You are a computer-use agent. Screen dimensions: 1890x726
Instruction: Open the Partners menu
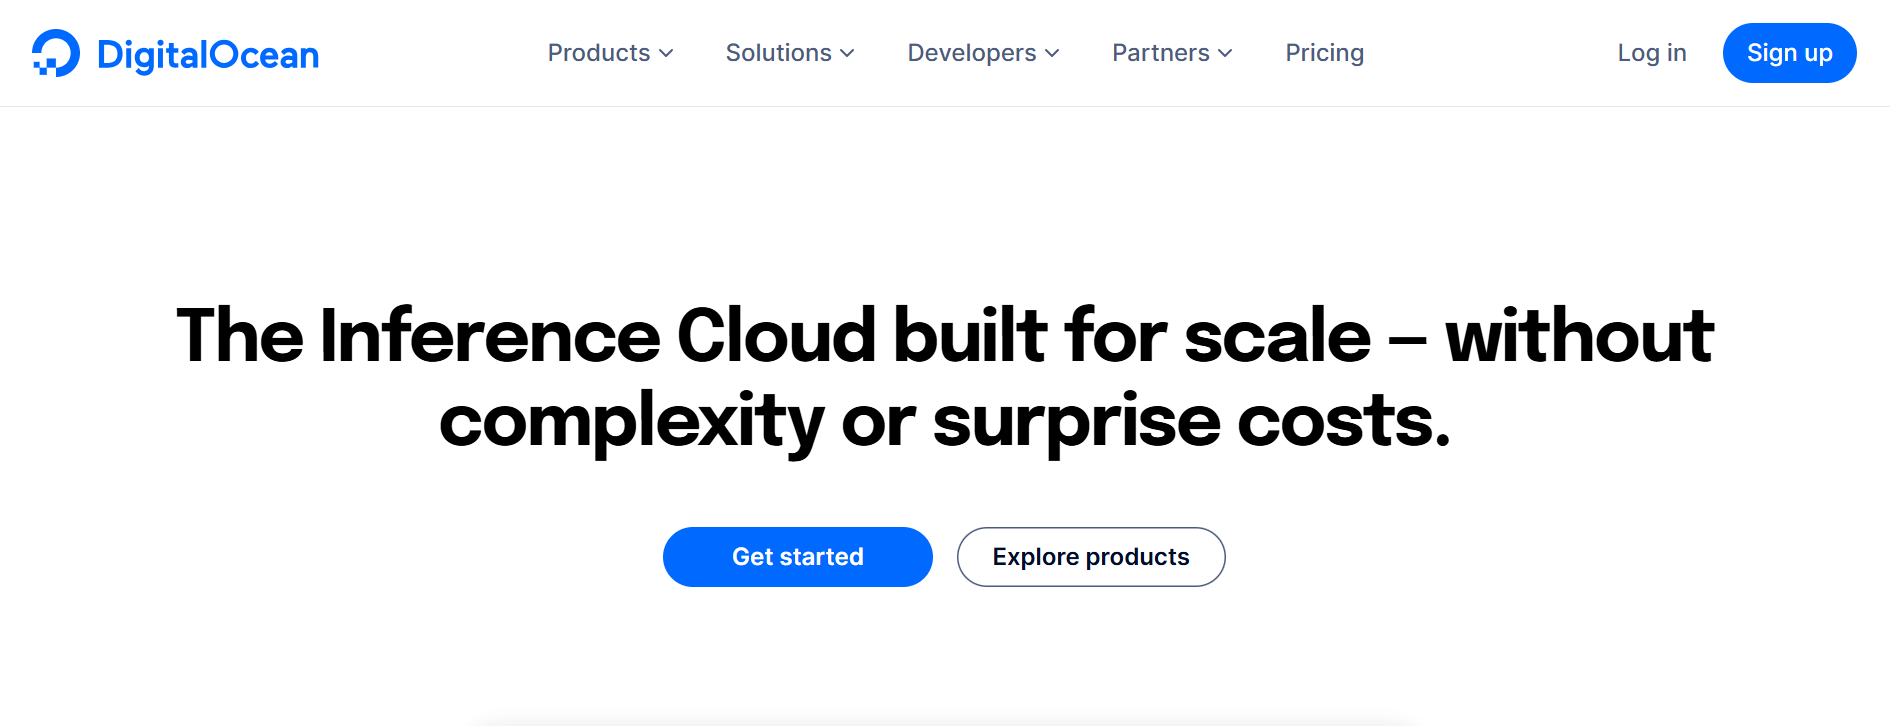(x=1160, y=53)
